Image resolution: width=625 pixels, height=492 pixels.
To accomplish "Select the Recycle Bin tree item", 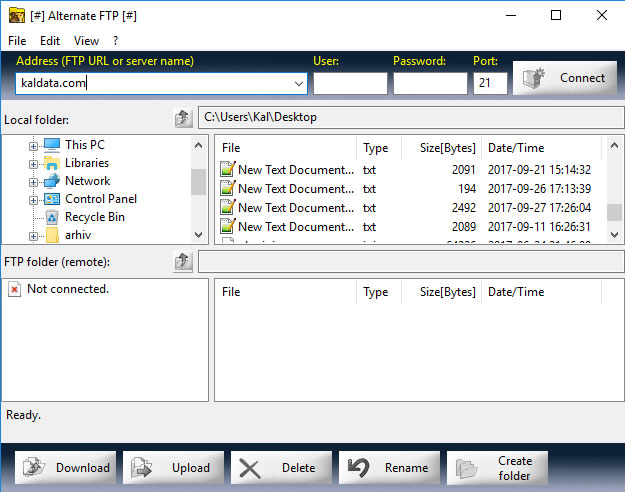I will point(95,217).
